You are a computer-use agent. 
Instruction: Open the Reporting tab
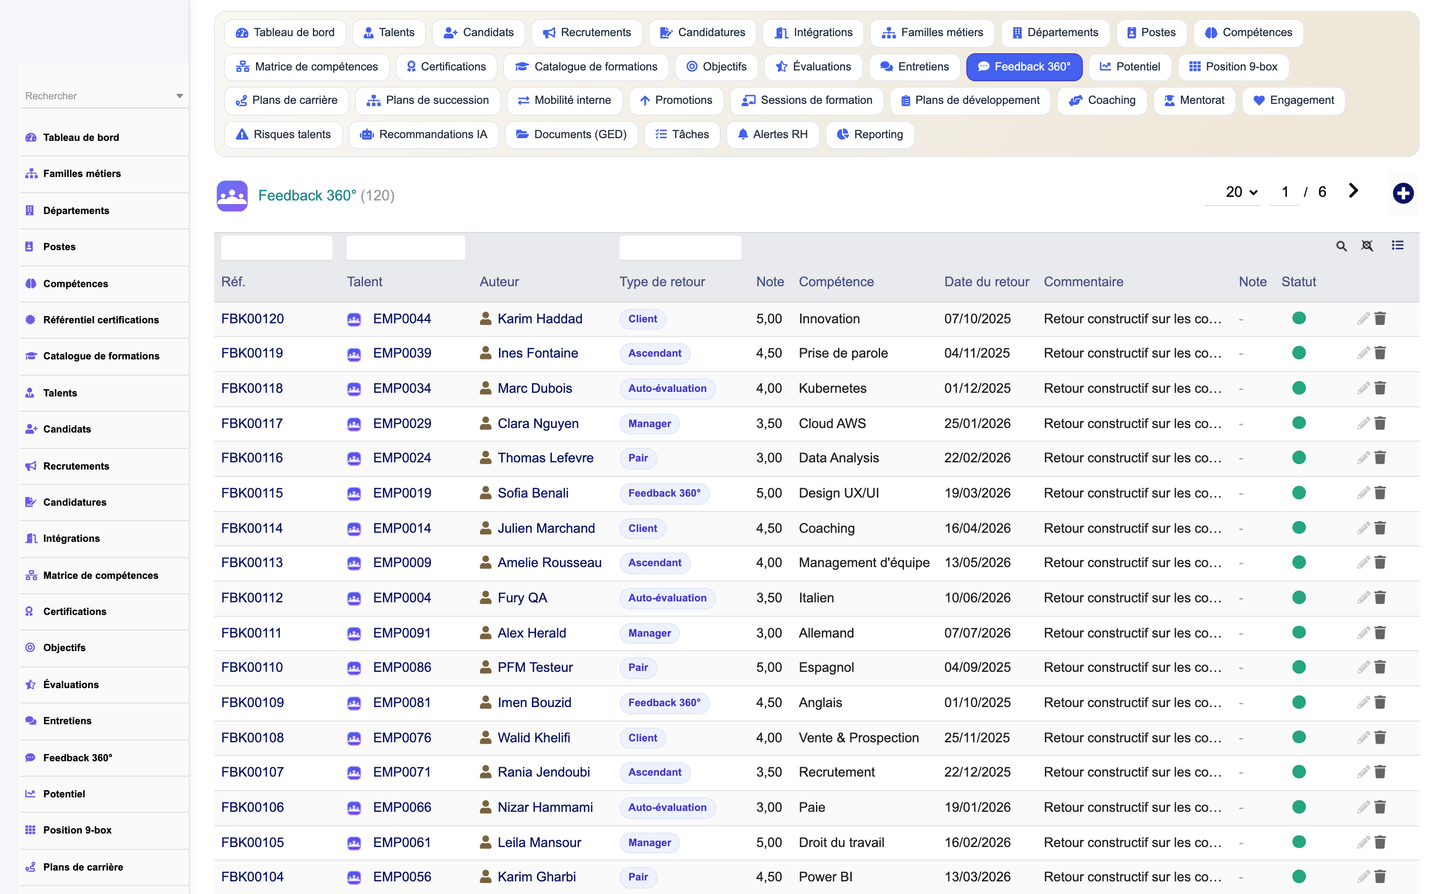(x=870, y=134)
